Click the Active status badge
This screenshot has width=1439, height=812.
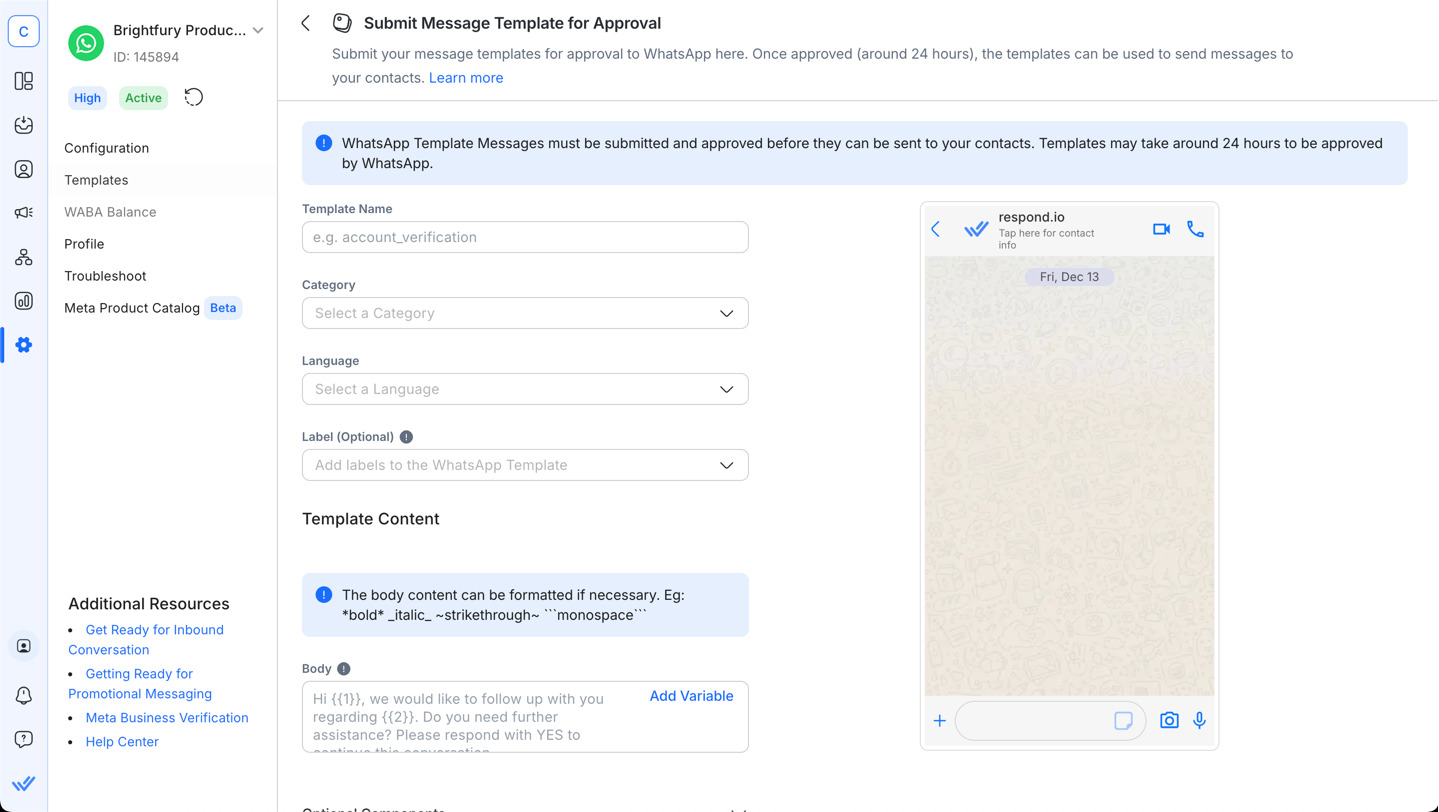[143, 98]
